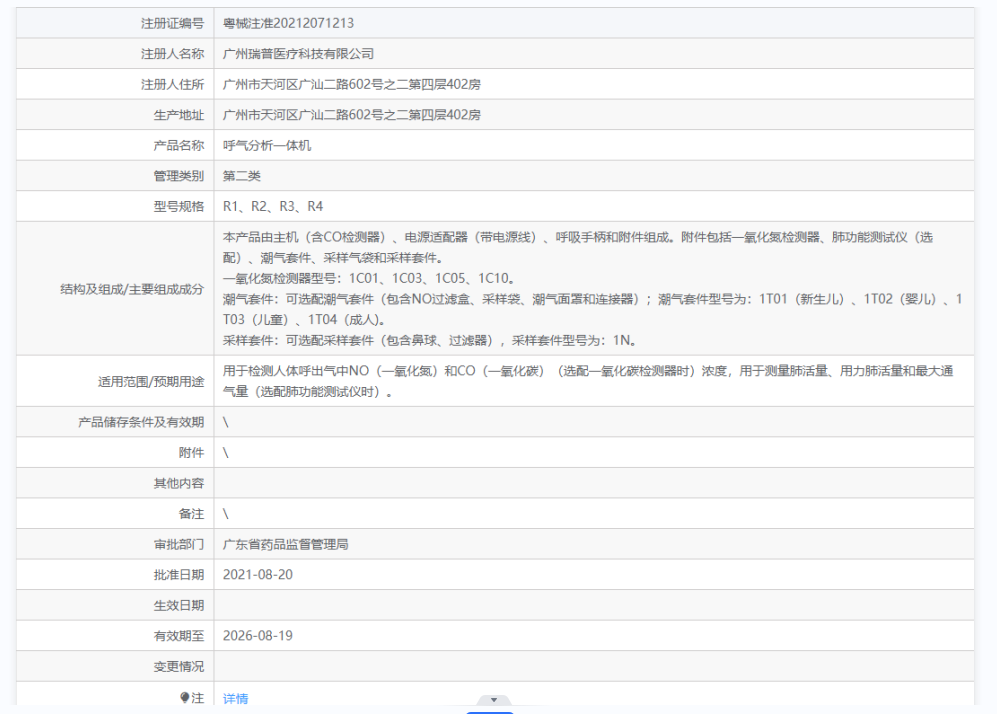Viewport: 997px width, 714px height.
Task: Click the 批准日期 label
Action: point(179,575)
